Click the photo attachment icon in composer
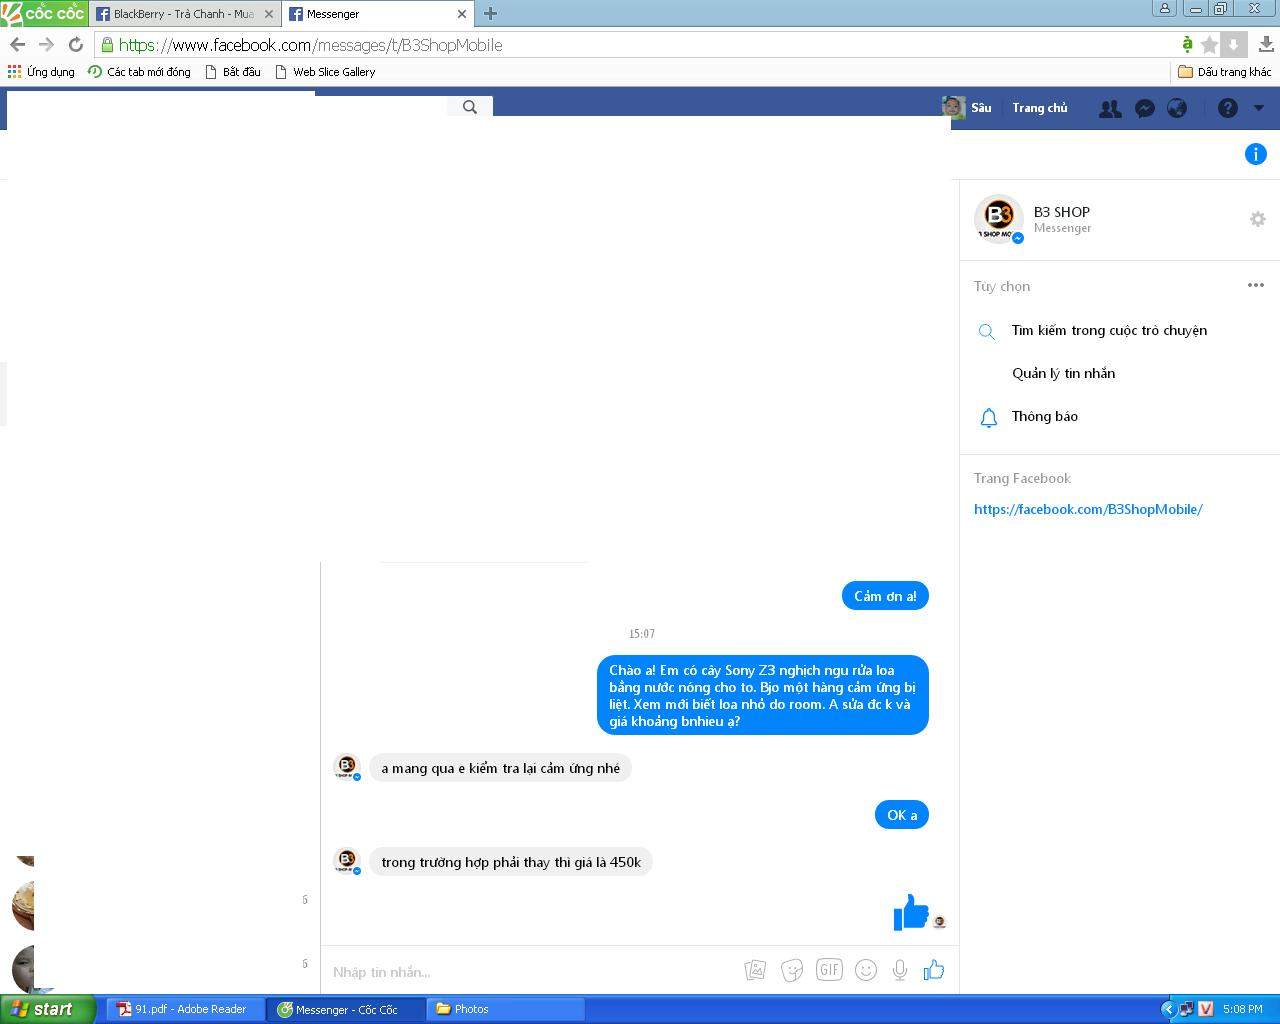 755,970
